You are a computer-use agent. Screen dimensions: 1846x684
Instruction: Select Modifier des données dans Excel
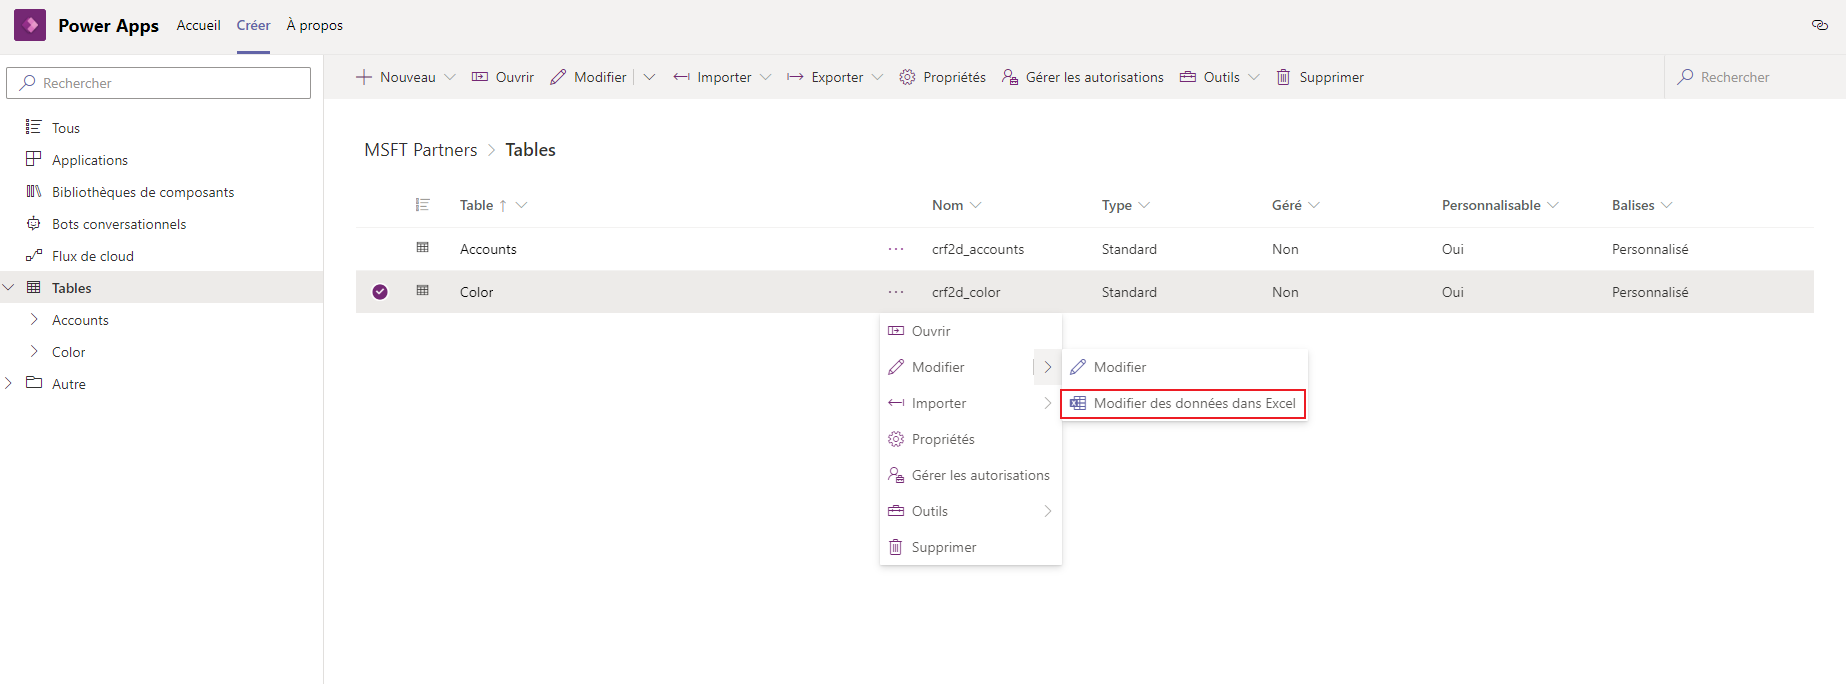coord(1184,403)
